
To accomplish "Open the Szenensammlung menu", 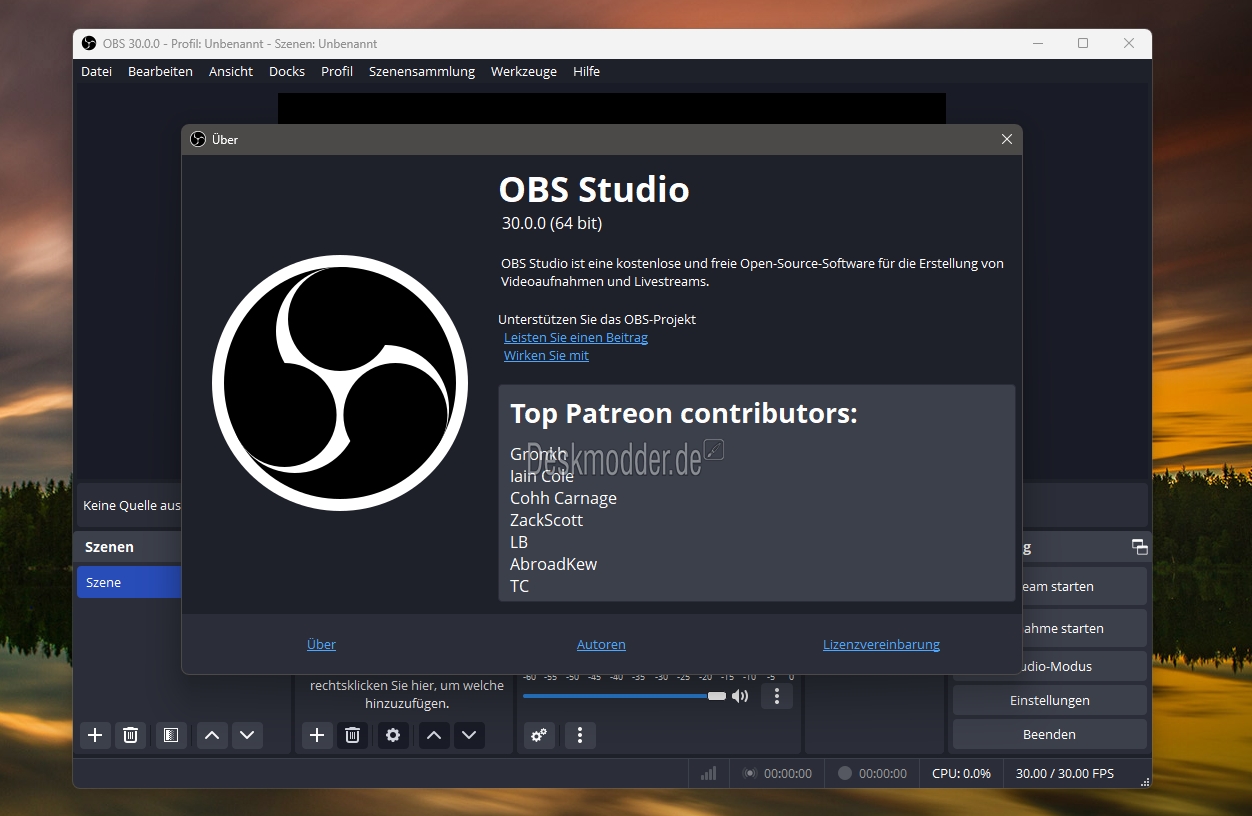I will (x=422, y=71).
